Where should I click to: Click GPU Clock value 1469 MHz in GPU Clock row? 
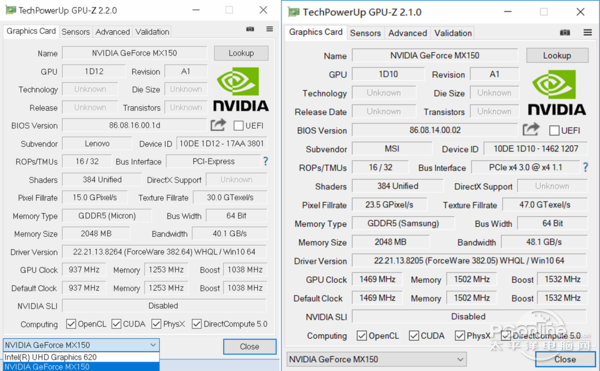click(x=377, y=279)
